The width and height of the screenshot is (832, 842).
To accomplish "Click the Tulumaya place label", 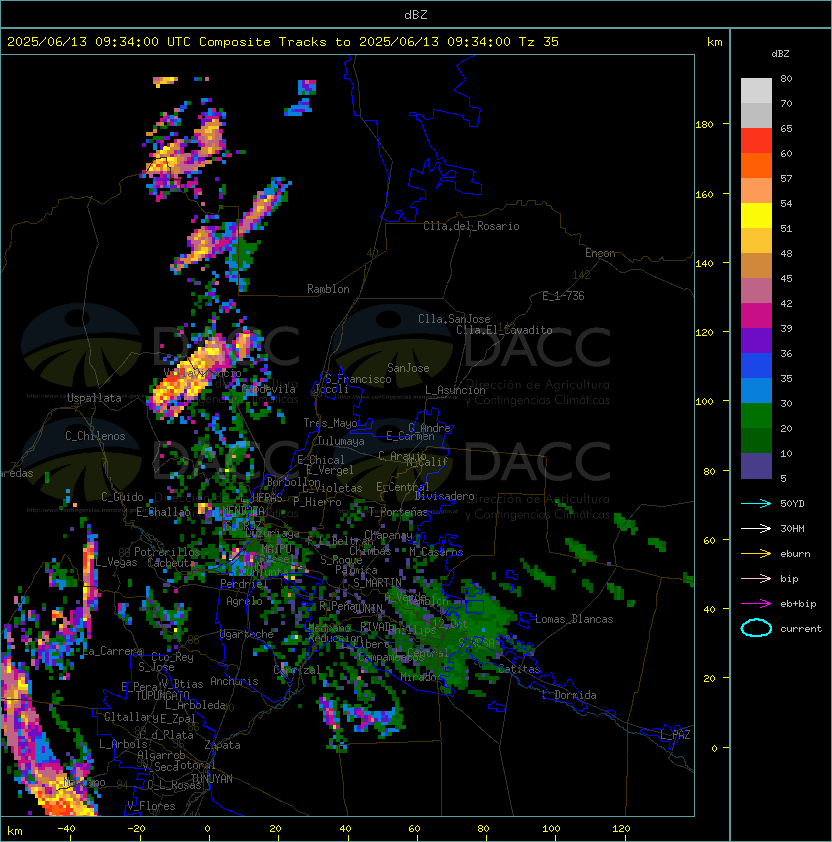I will [x=341, y=441].
